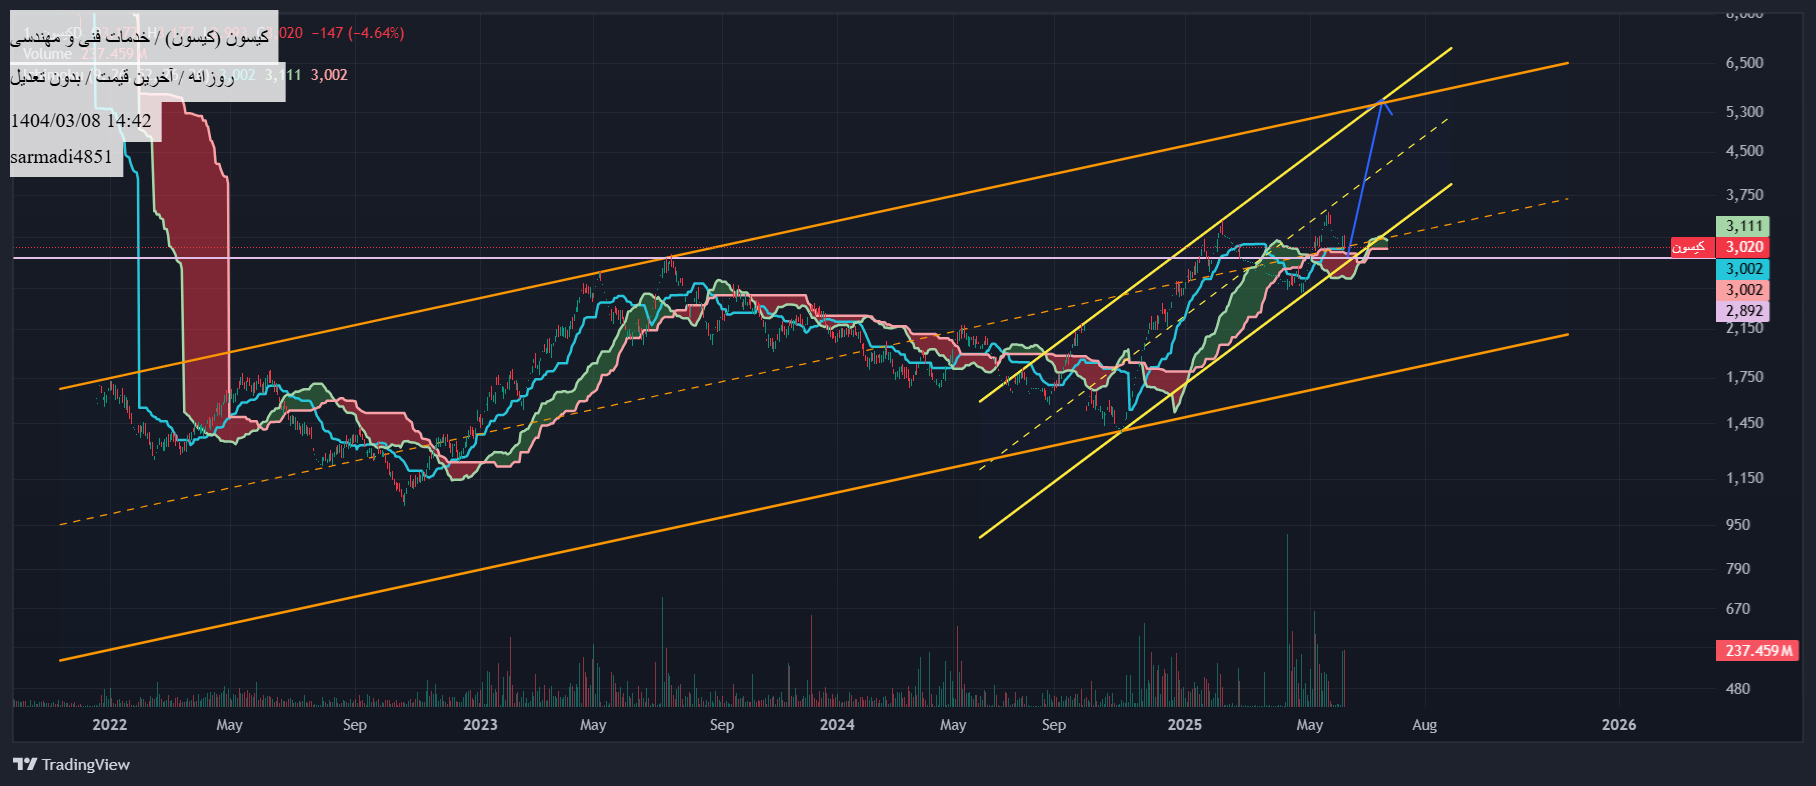Click the 1,450 price scale value
The image size is (1816, 786).
tap(1744, 423)
